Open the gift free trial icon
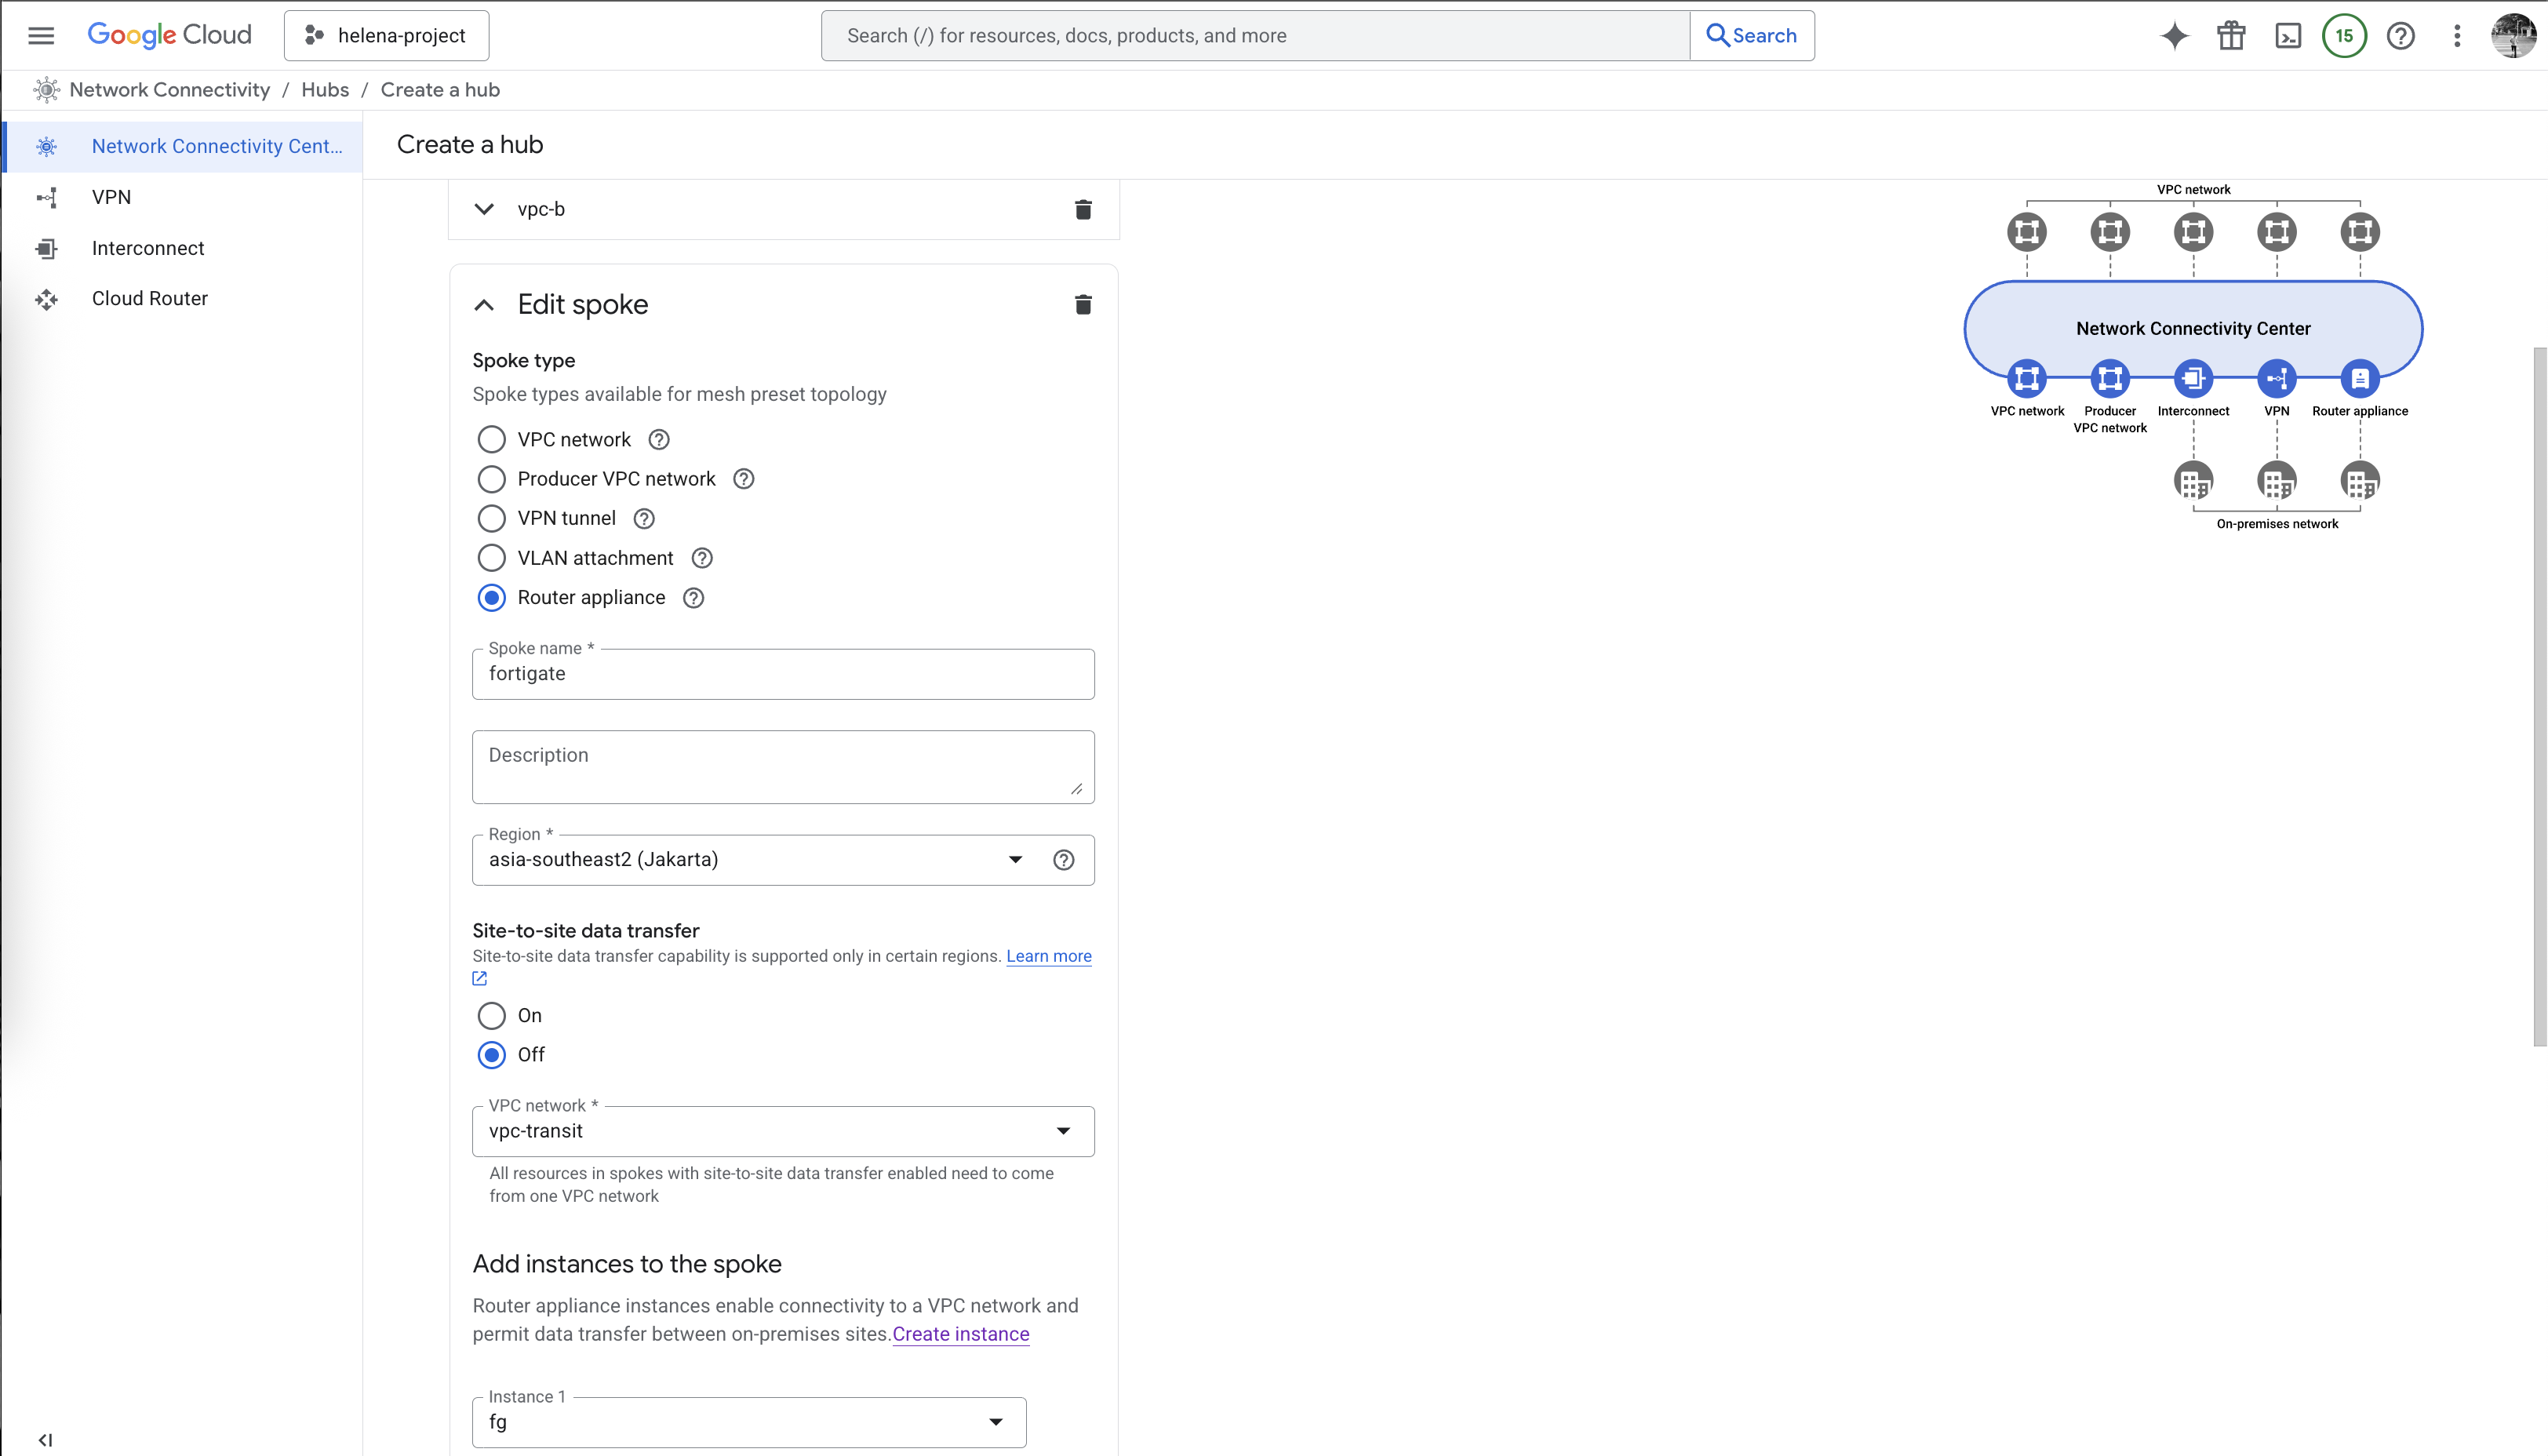 [2231, 36]
